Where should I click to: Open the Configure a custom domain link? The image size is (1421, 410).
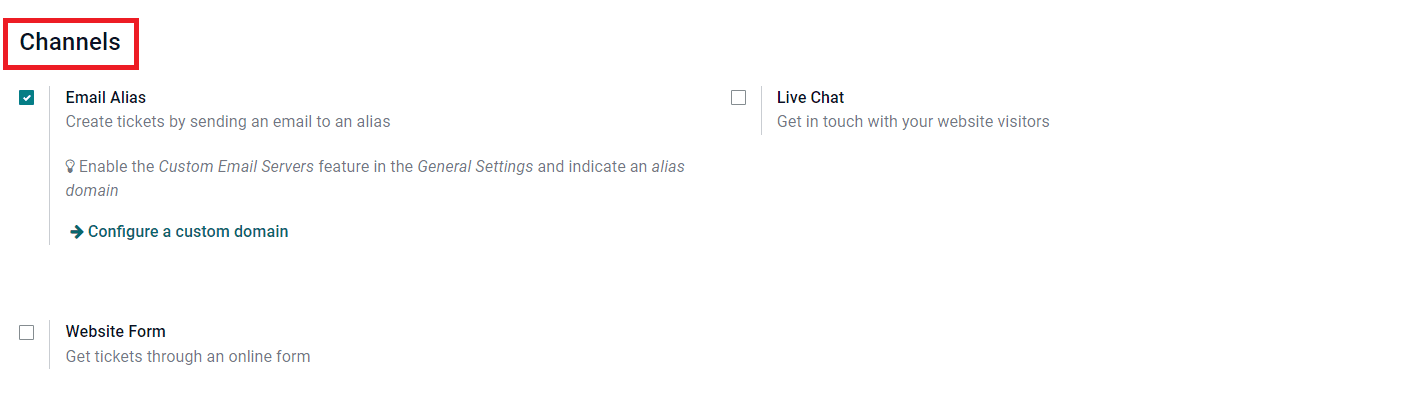tap(188, 232)
